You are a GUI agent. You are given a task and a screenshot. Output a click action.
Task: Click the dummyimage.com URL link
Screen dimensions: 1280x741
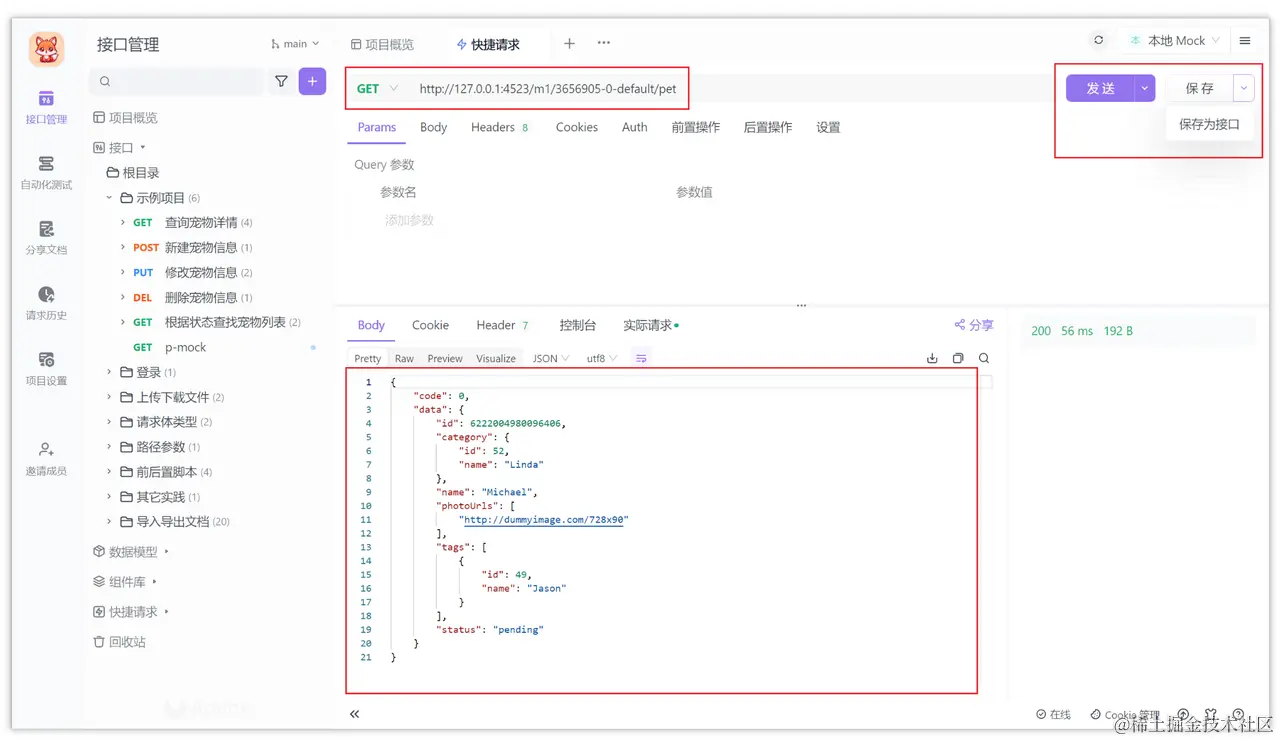544,520
